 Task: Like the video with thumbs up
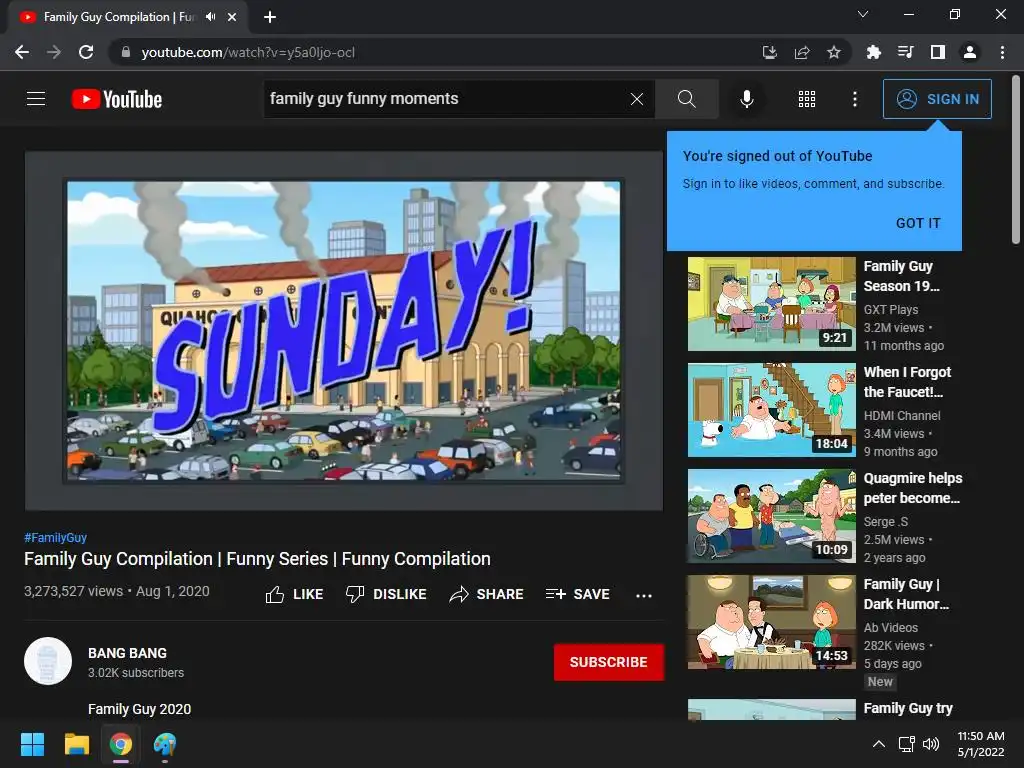pos(295,594)
